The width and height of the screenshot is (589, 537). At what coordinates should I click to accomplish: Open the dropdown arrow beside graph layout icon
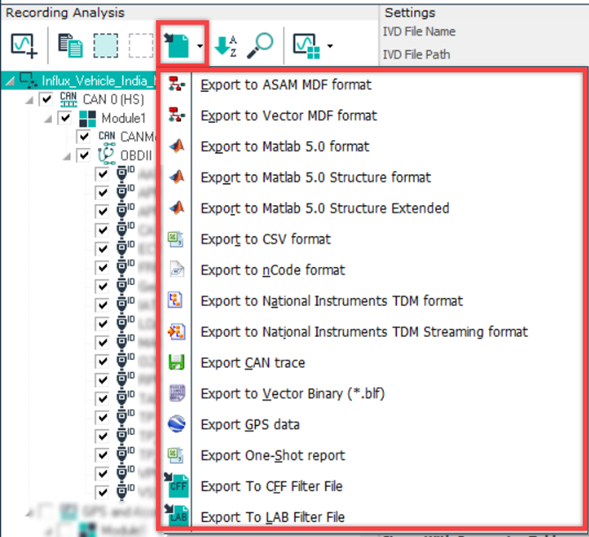point(330,46)
